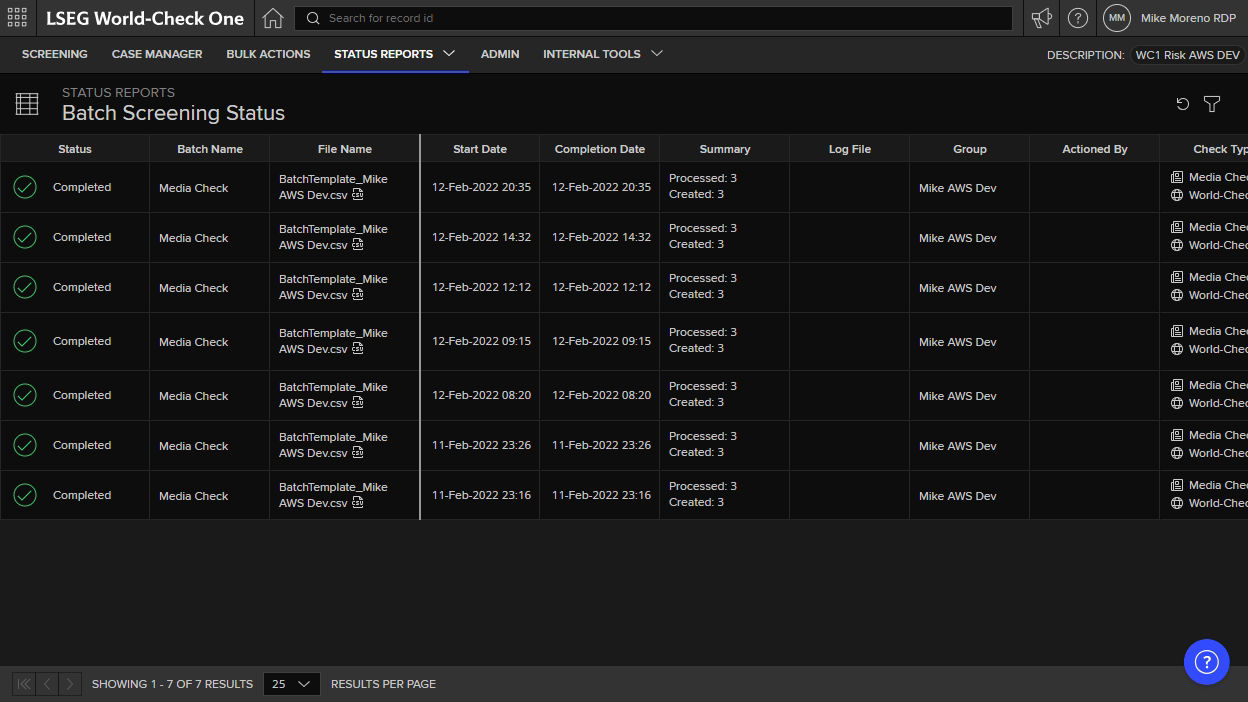Open announcements megaphone icon
1248x702 pixels.
point(1042,18)
